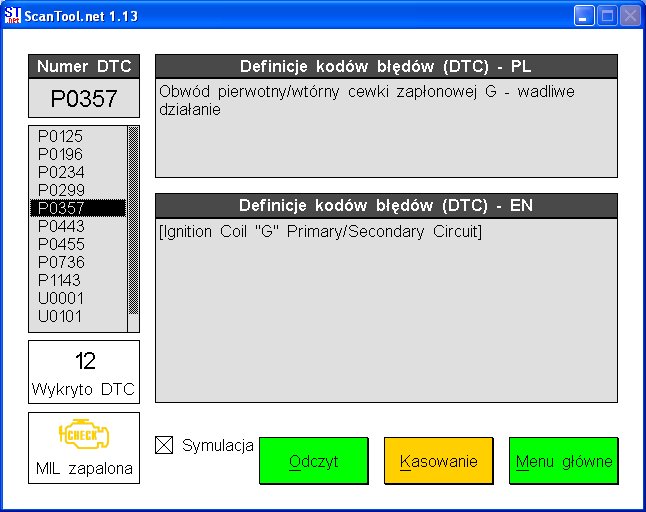Select P0736 trouble code entry
646x512 pixels.
pos(60,262)
